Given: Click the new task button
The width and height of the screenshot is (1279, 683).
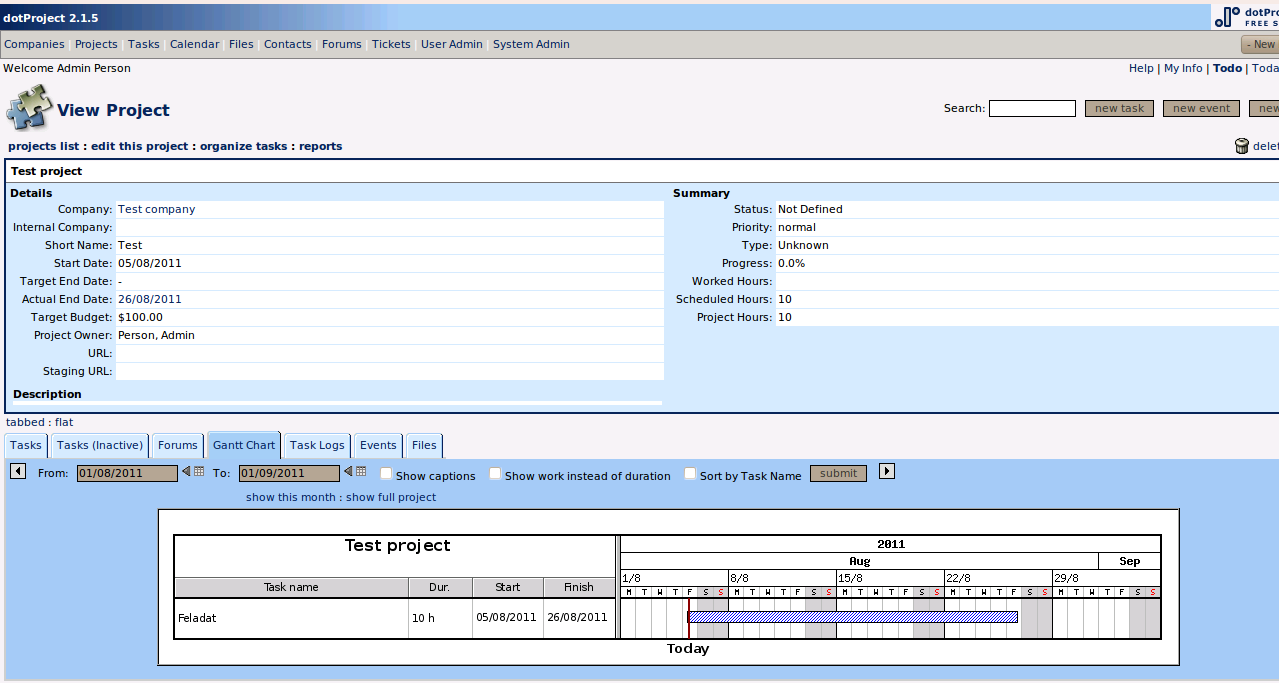Looking at the screenshot, I should point(1119,108).
